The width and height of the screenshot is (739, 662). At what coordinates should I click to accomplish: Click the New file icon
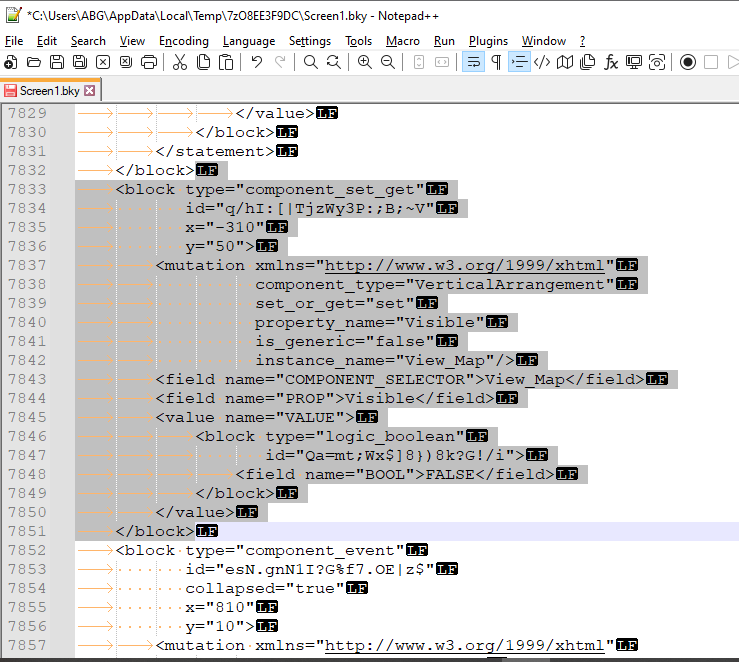point(10,62)
